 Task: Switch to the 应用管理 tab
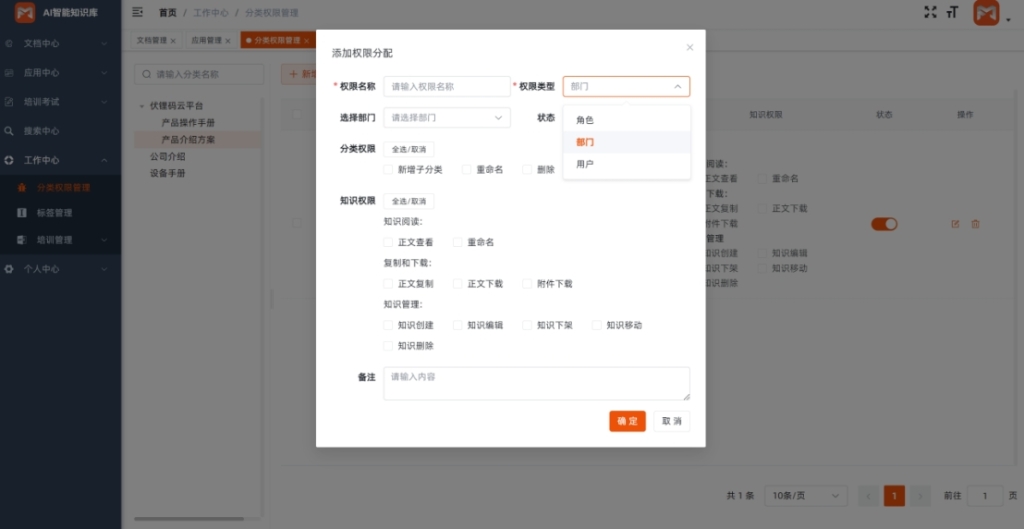(x=206, y=40)
